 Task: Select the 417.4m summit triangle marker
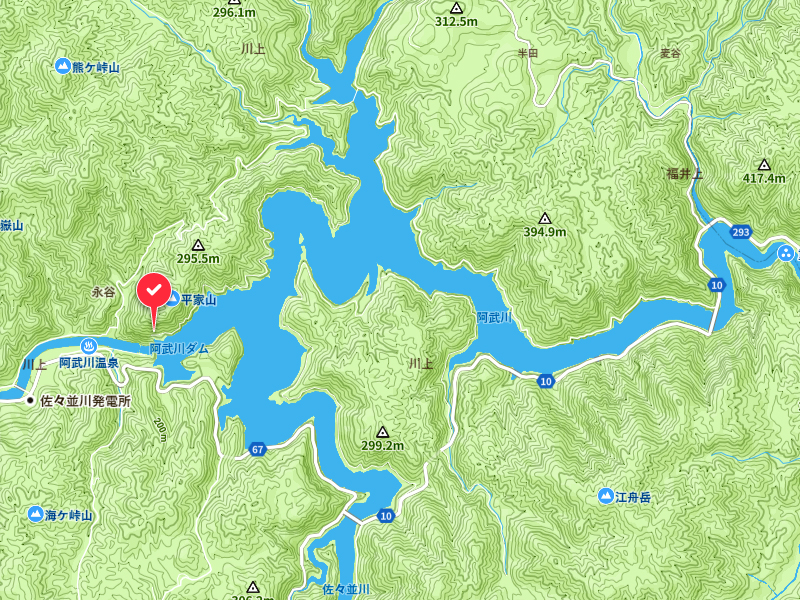764,165
